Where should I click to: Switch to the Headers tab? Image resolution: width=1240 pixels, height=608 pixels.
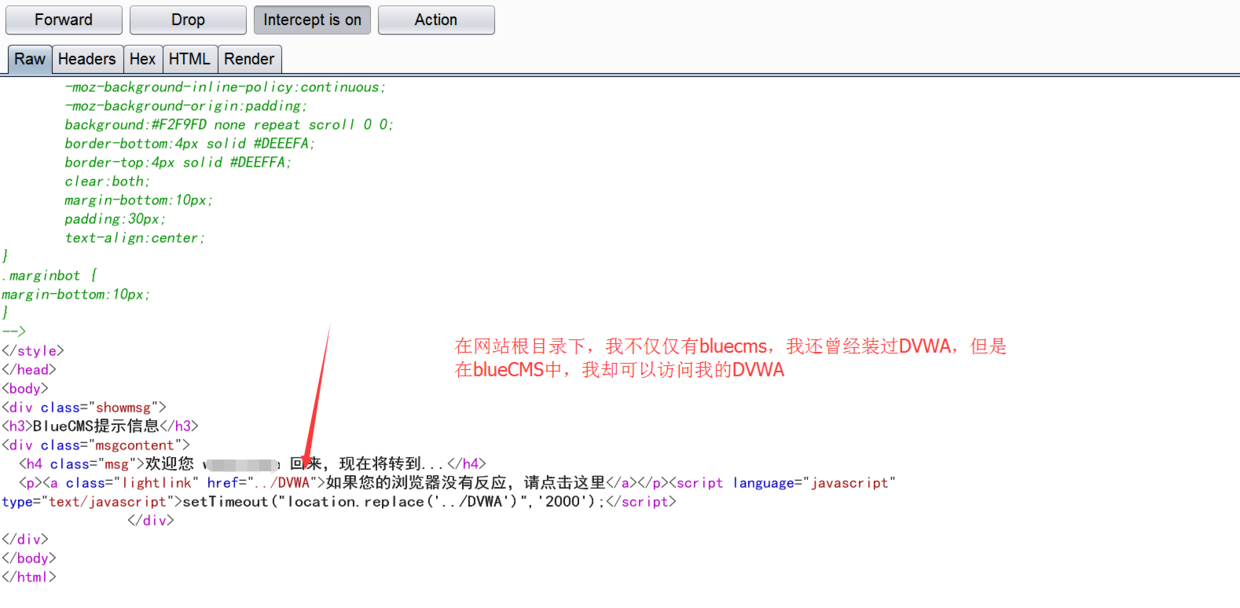tap(87, 59)
